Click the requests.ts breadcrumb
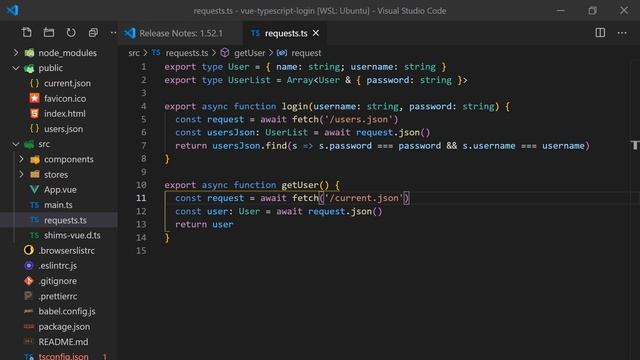 (187, 53)
